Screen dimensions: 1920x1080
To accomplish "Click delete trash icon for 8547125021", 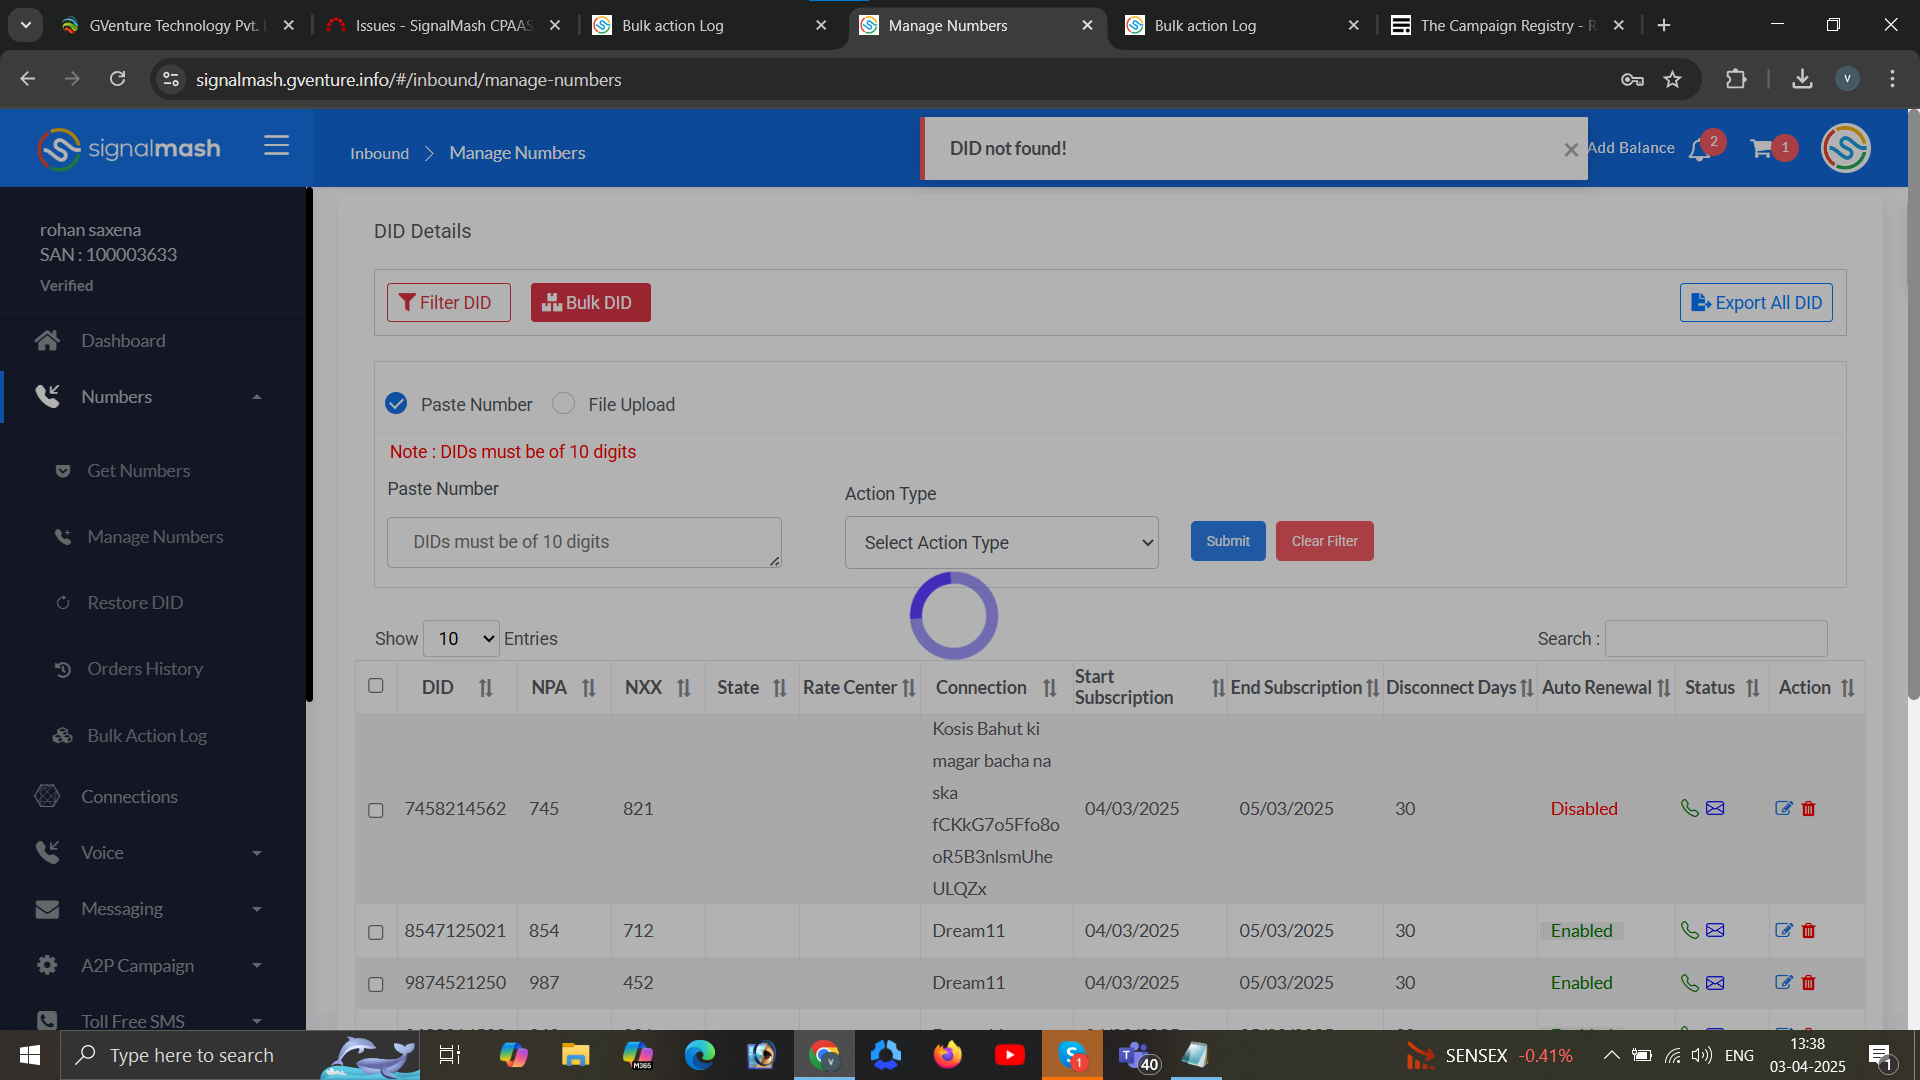I will tap(1808, 931).
